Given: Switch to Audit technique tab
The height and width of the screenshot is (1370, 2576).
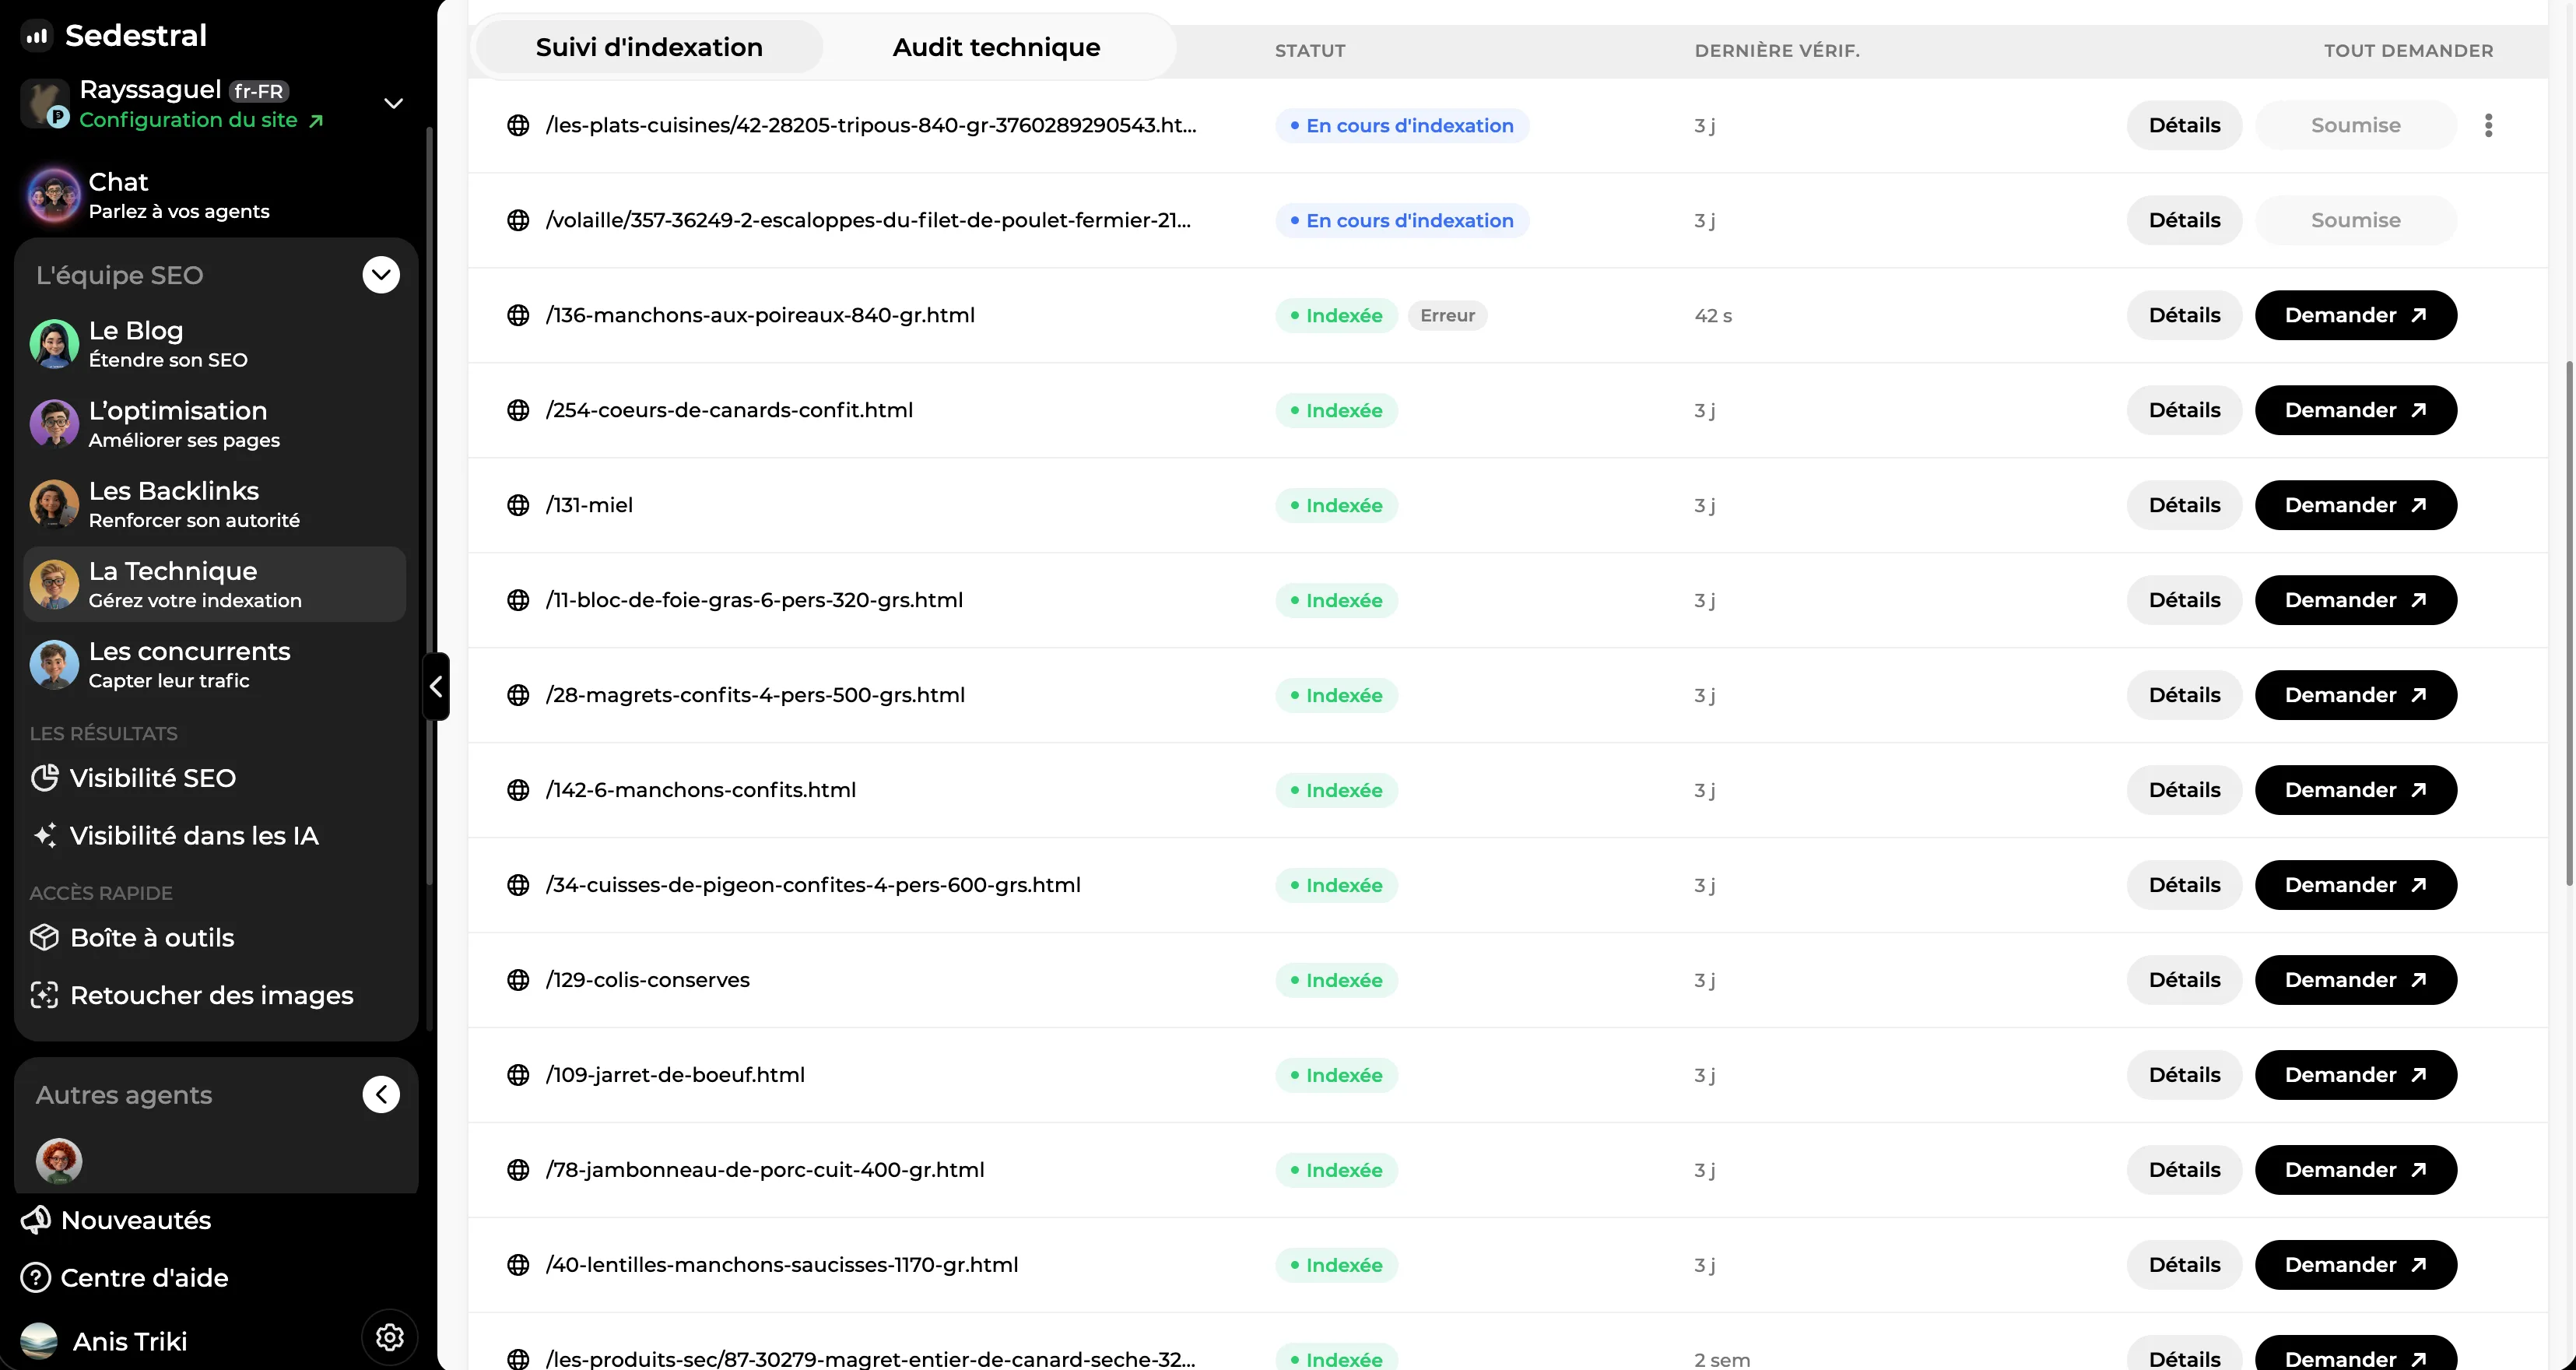Looking at the screenshot, I should click(x=996, y=47).
